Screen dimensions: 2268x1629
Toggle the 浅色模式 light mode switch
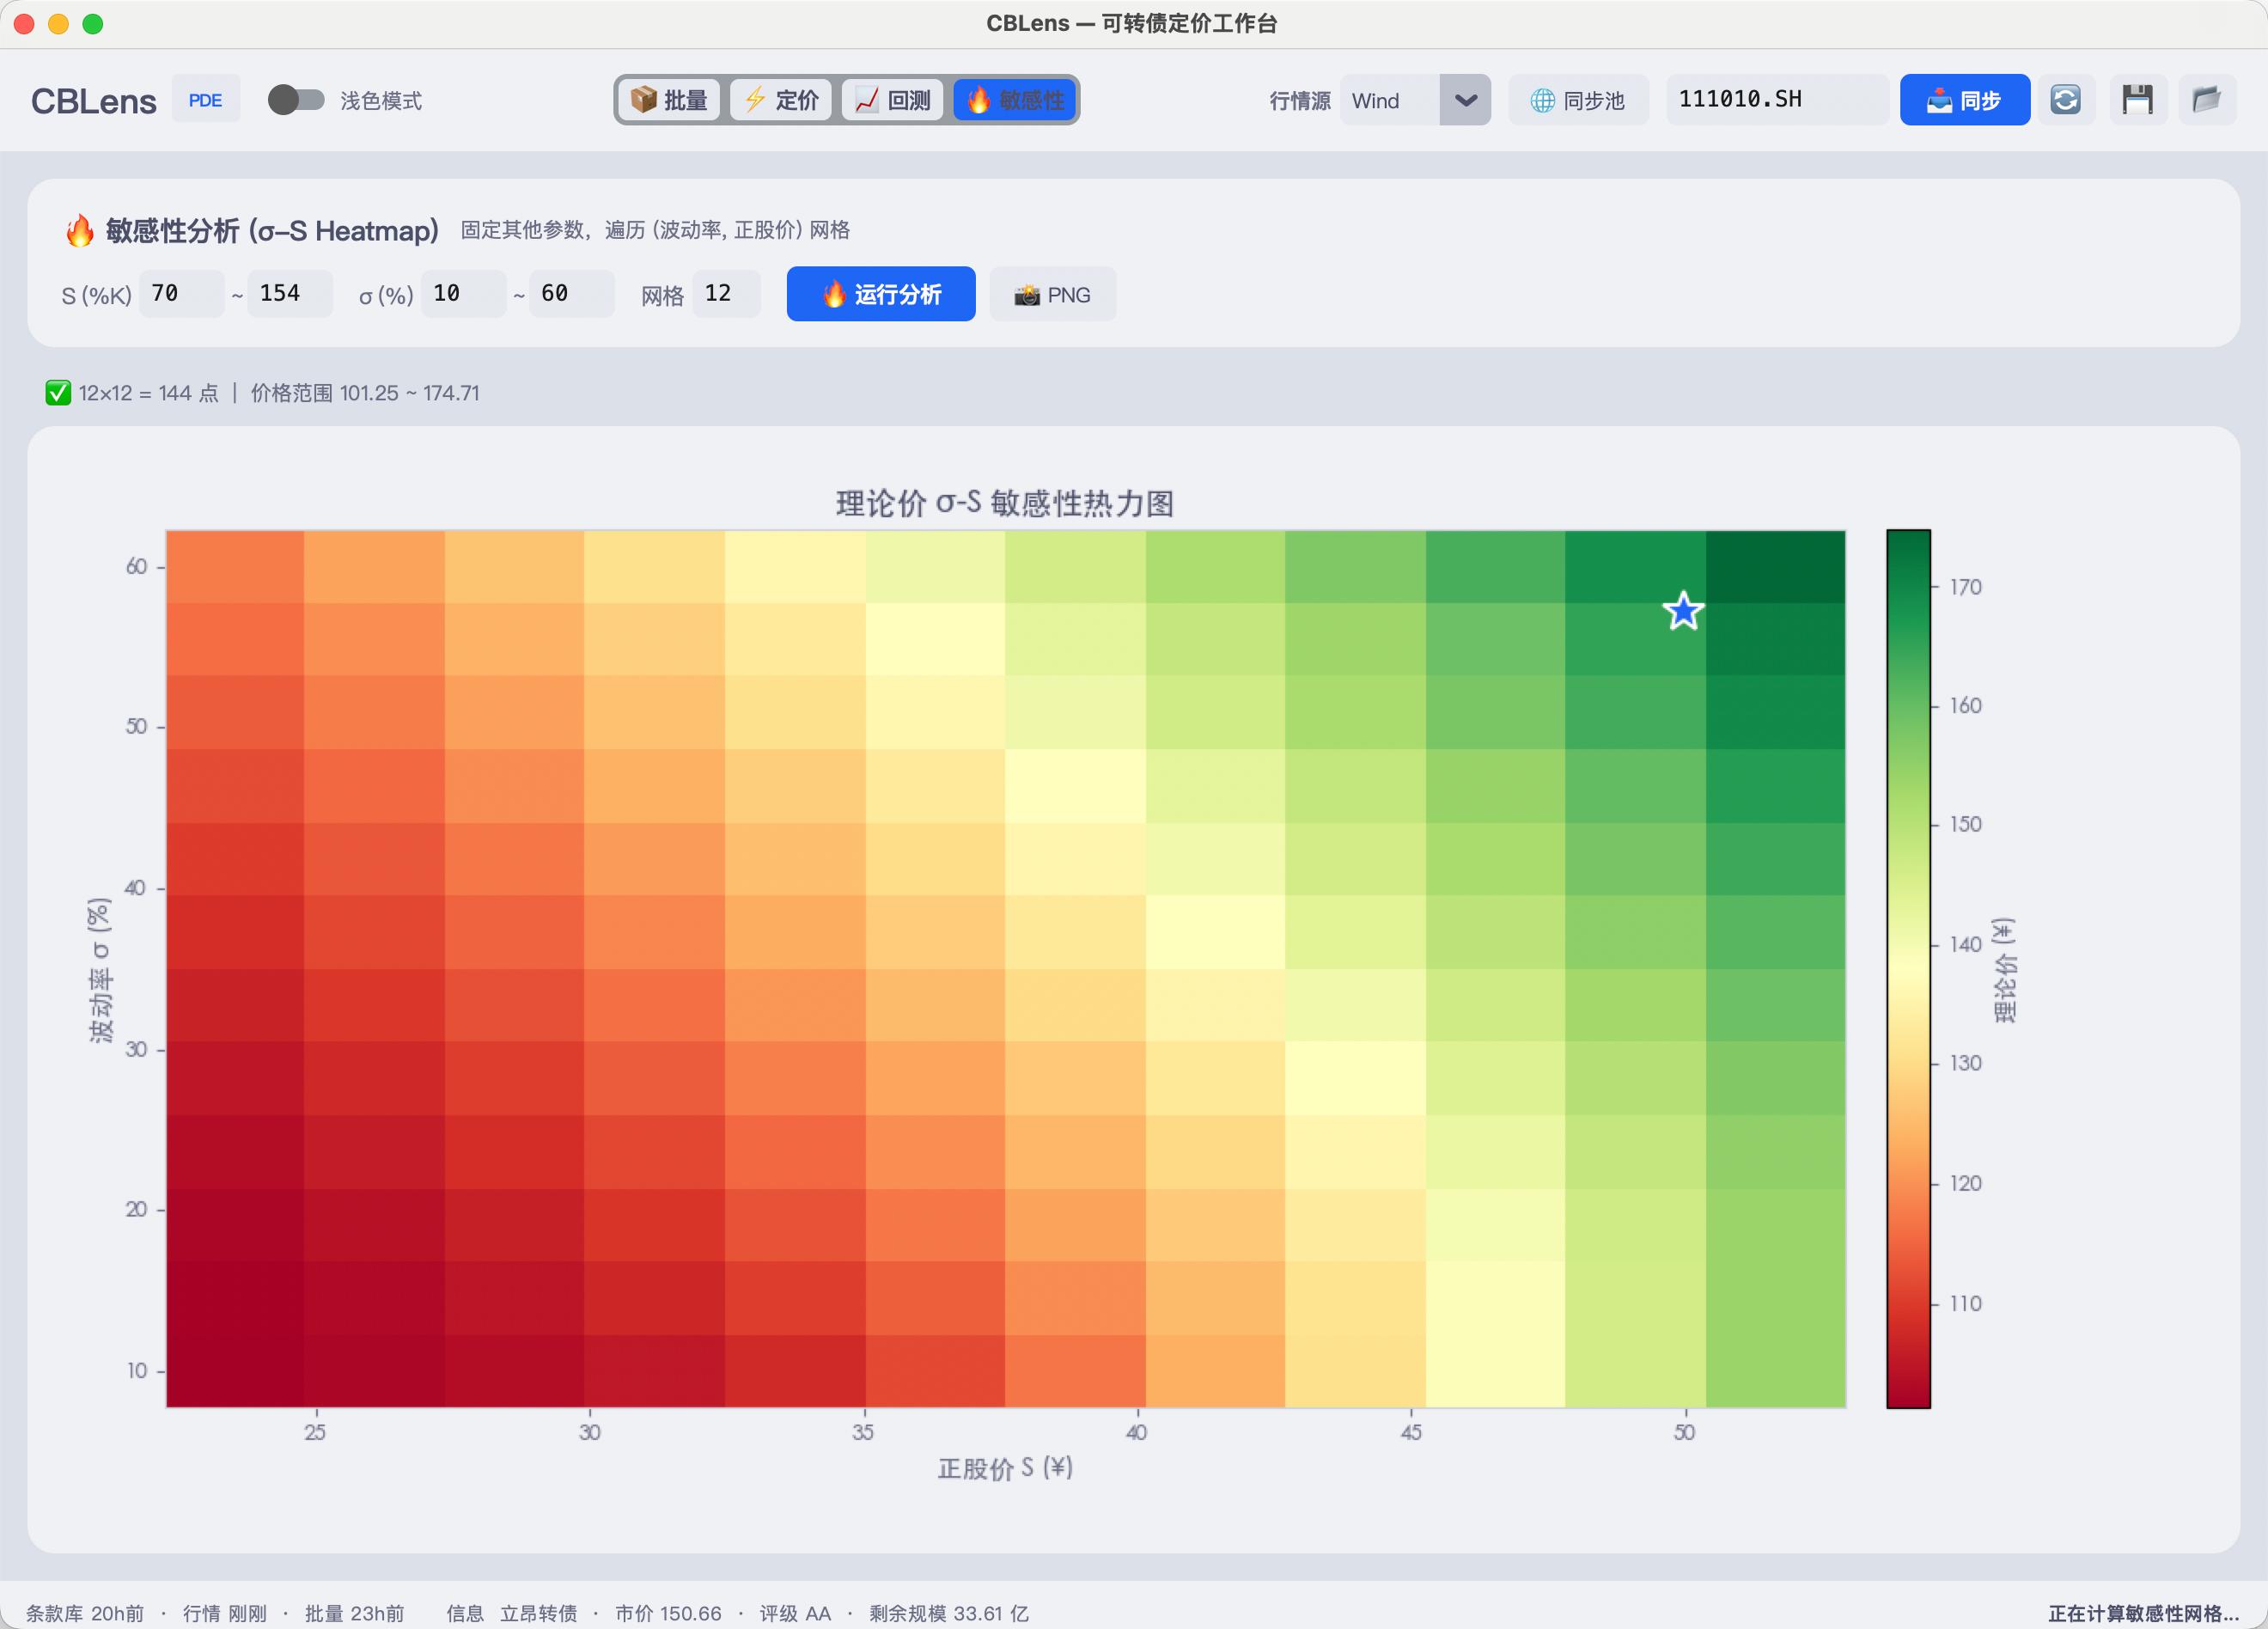click(x=295, y=100)
